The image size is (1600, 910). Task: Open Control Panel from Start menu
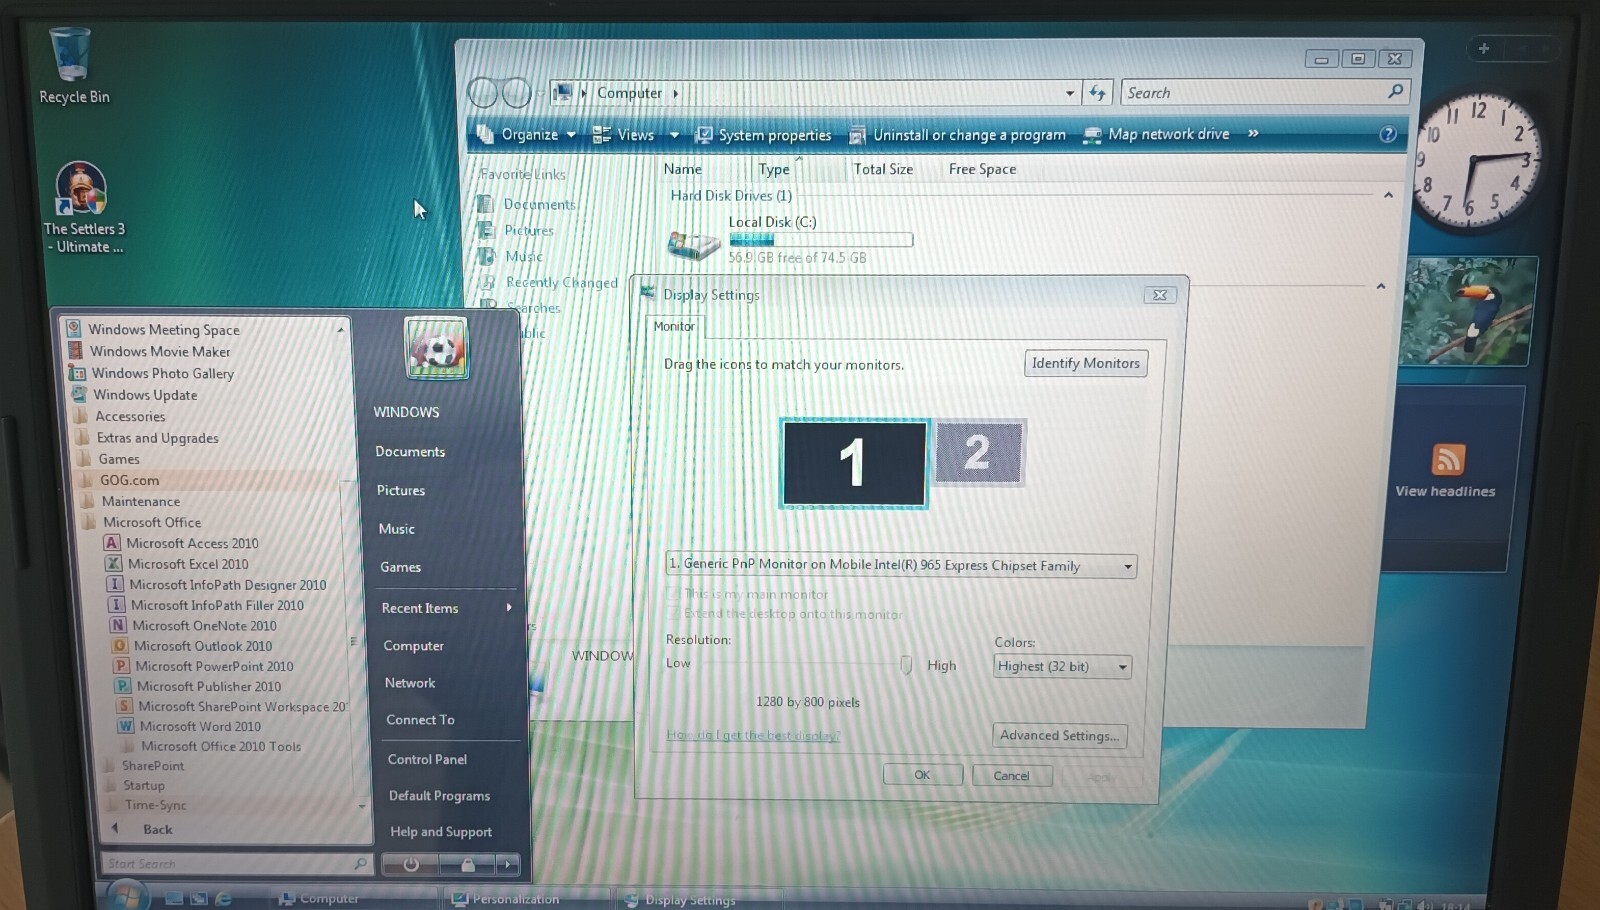[427, 759]
